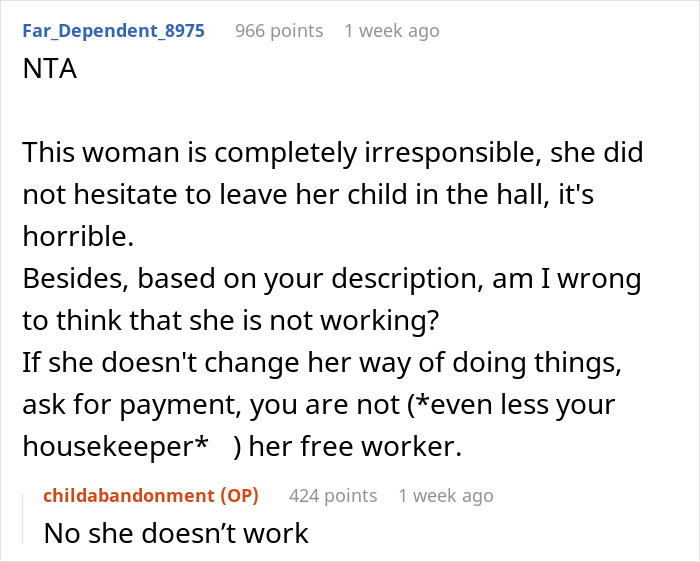Click the top comment's '1 week ago' timestamp
The image size is (700, 562).
pyautogui.click(x=391, y=30)
